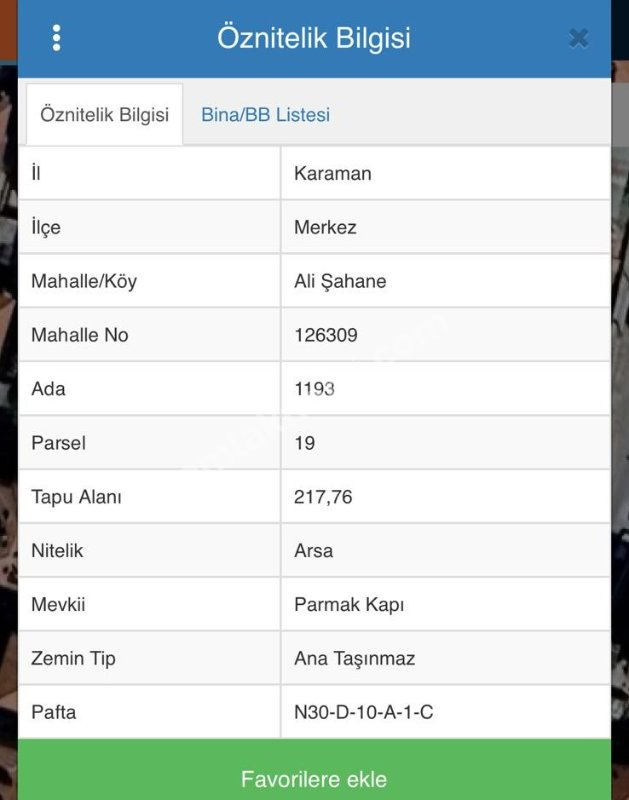Viewport: 629px width, 800px height.
Task: Switch to the Bina/BB Listesi tab
Action: coord(265,115)
